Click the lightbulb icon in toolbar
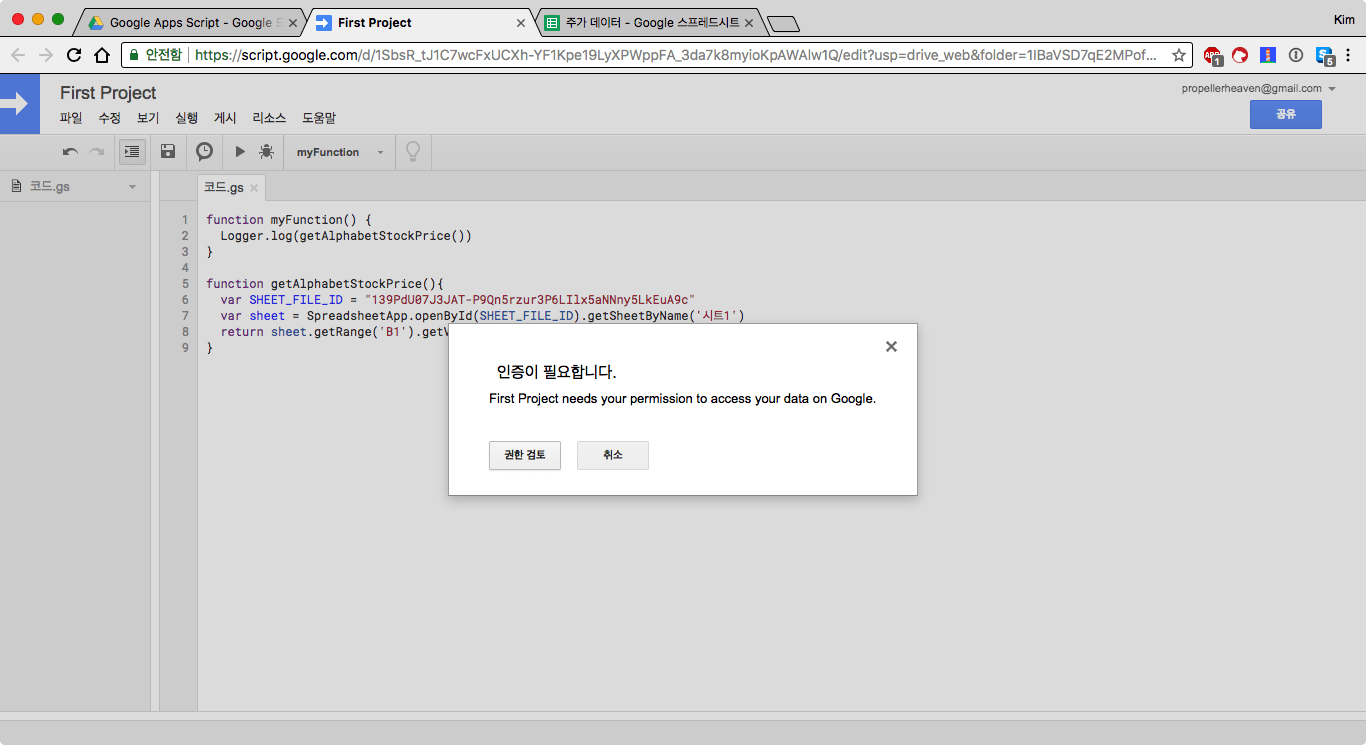Screen dimensions: 1366x745 coord(411,152)
